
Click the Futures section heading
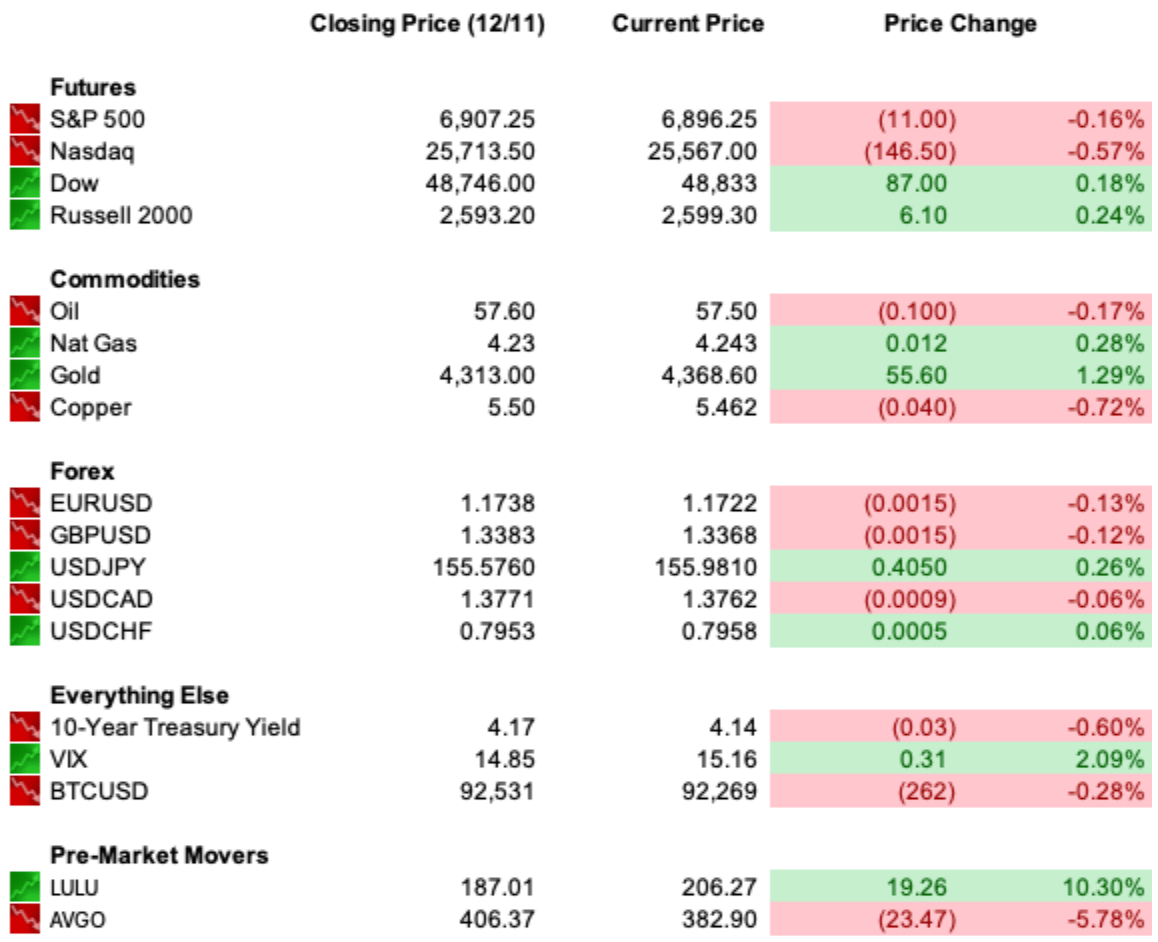point(93,87)
